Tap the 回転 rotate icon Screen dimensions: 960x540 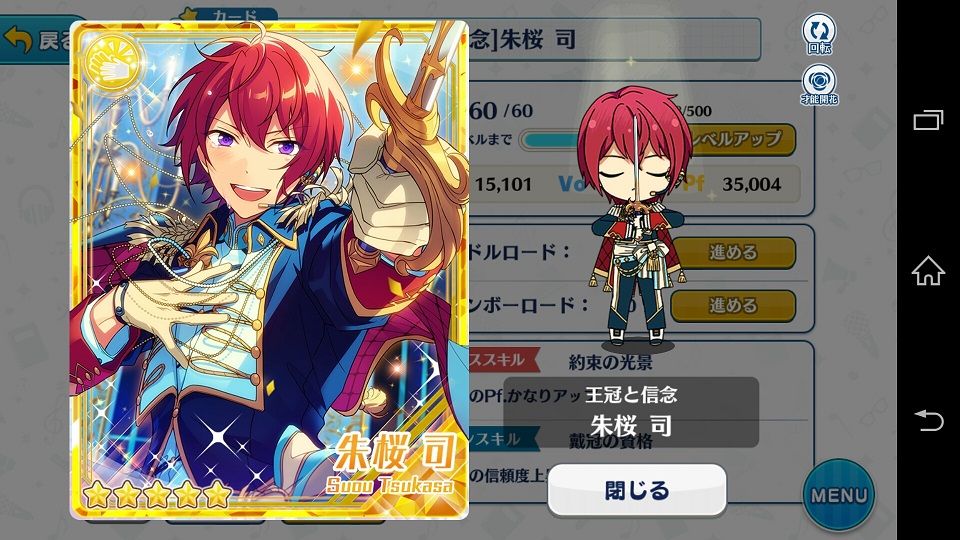pyautogui.click(x=819, y=34)
